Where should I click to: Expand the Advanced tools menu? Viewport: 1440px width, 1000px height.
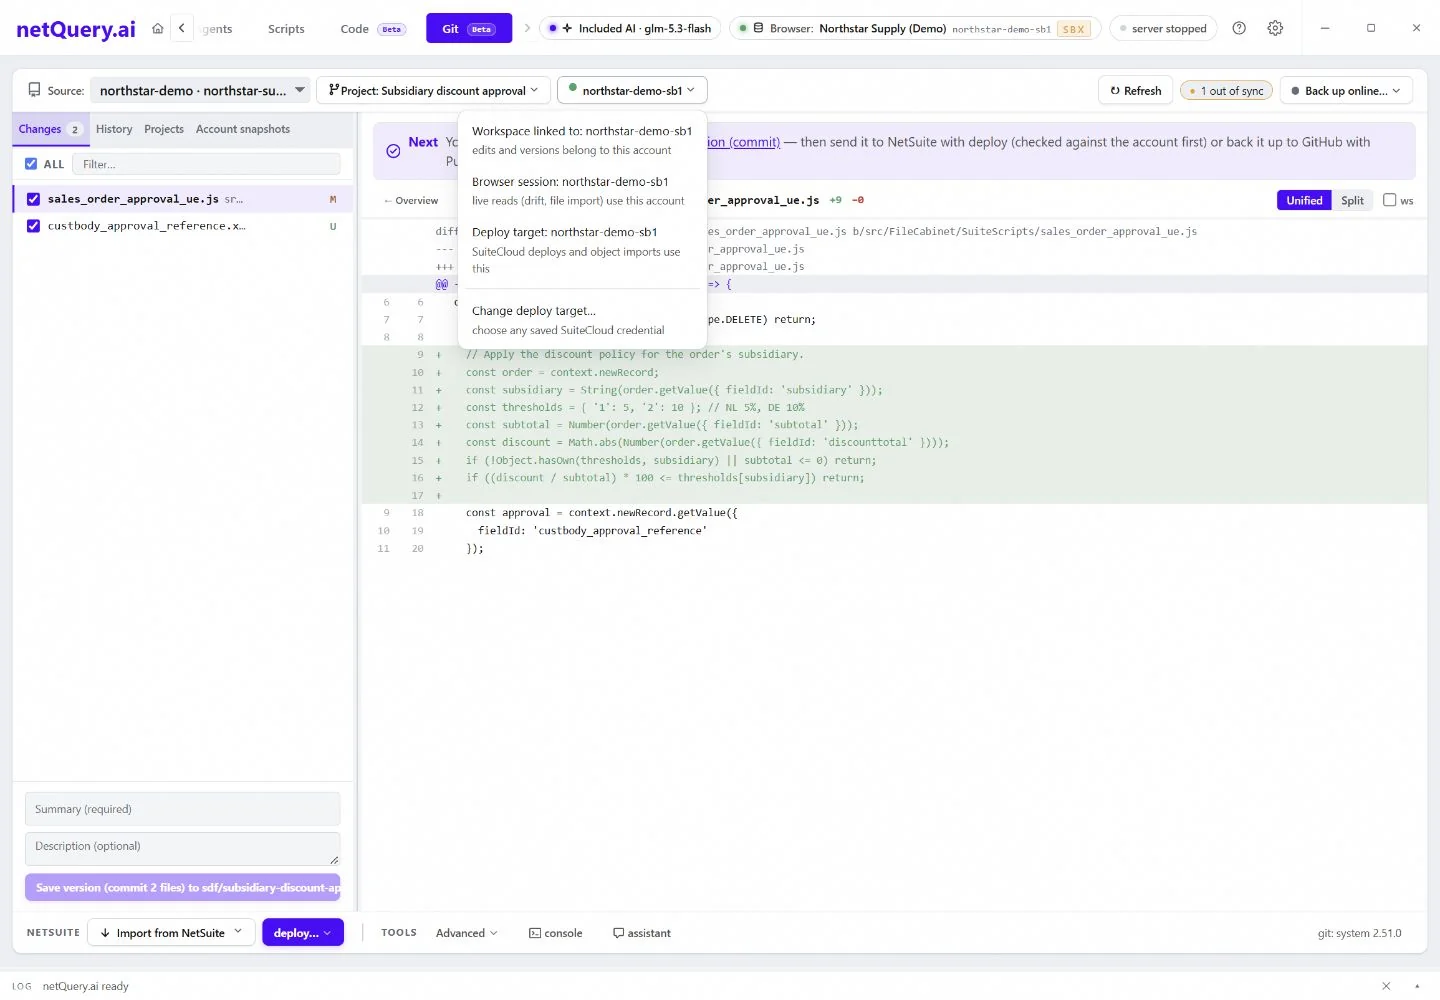[466, 933]
